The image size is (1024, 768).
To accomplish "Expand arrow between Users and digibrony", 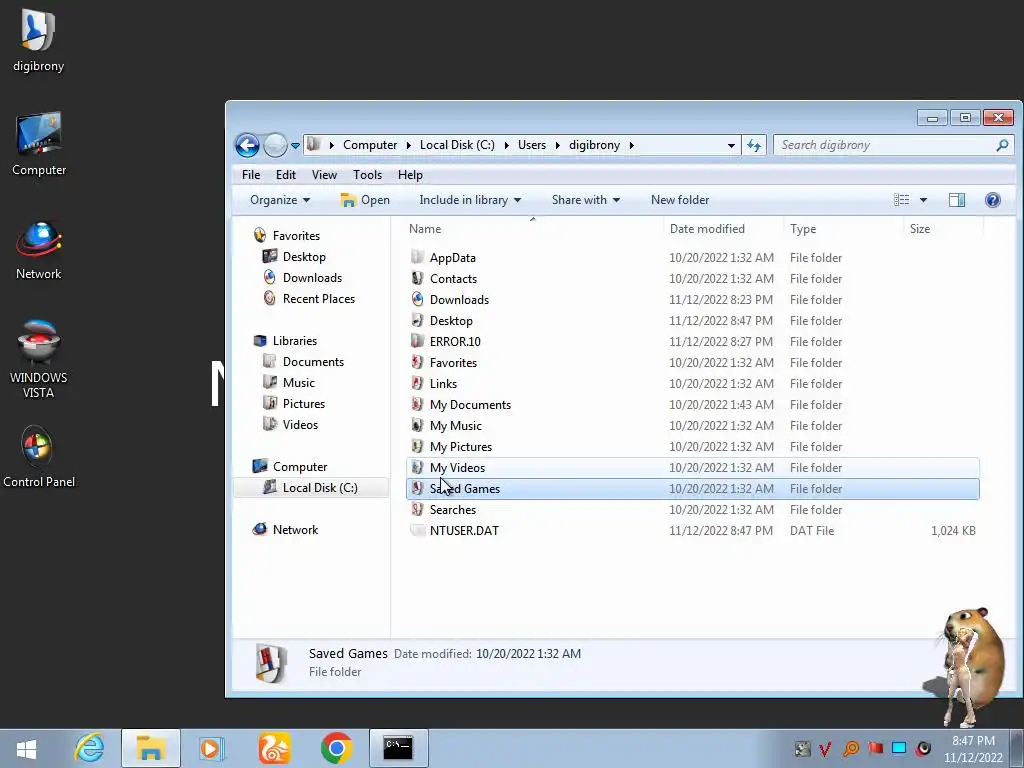I will pyautogui.click(x=558, y=145).
